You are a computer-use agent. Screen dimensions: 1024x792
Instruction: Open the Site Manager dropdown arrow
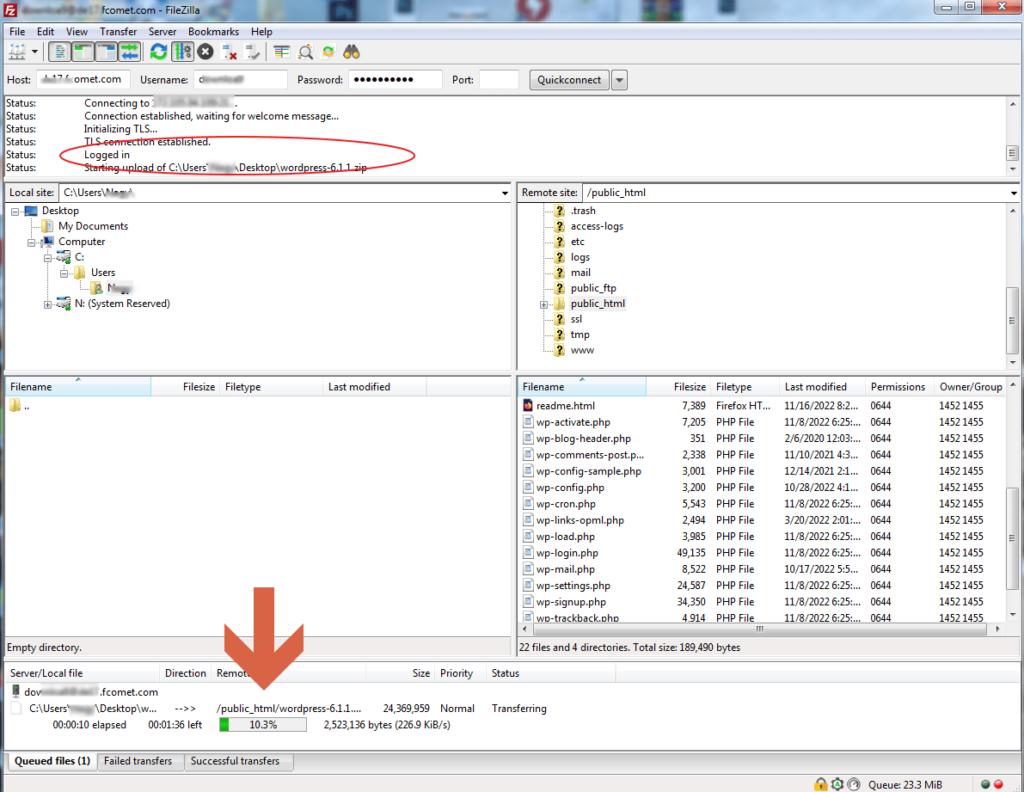(35, 52)
